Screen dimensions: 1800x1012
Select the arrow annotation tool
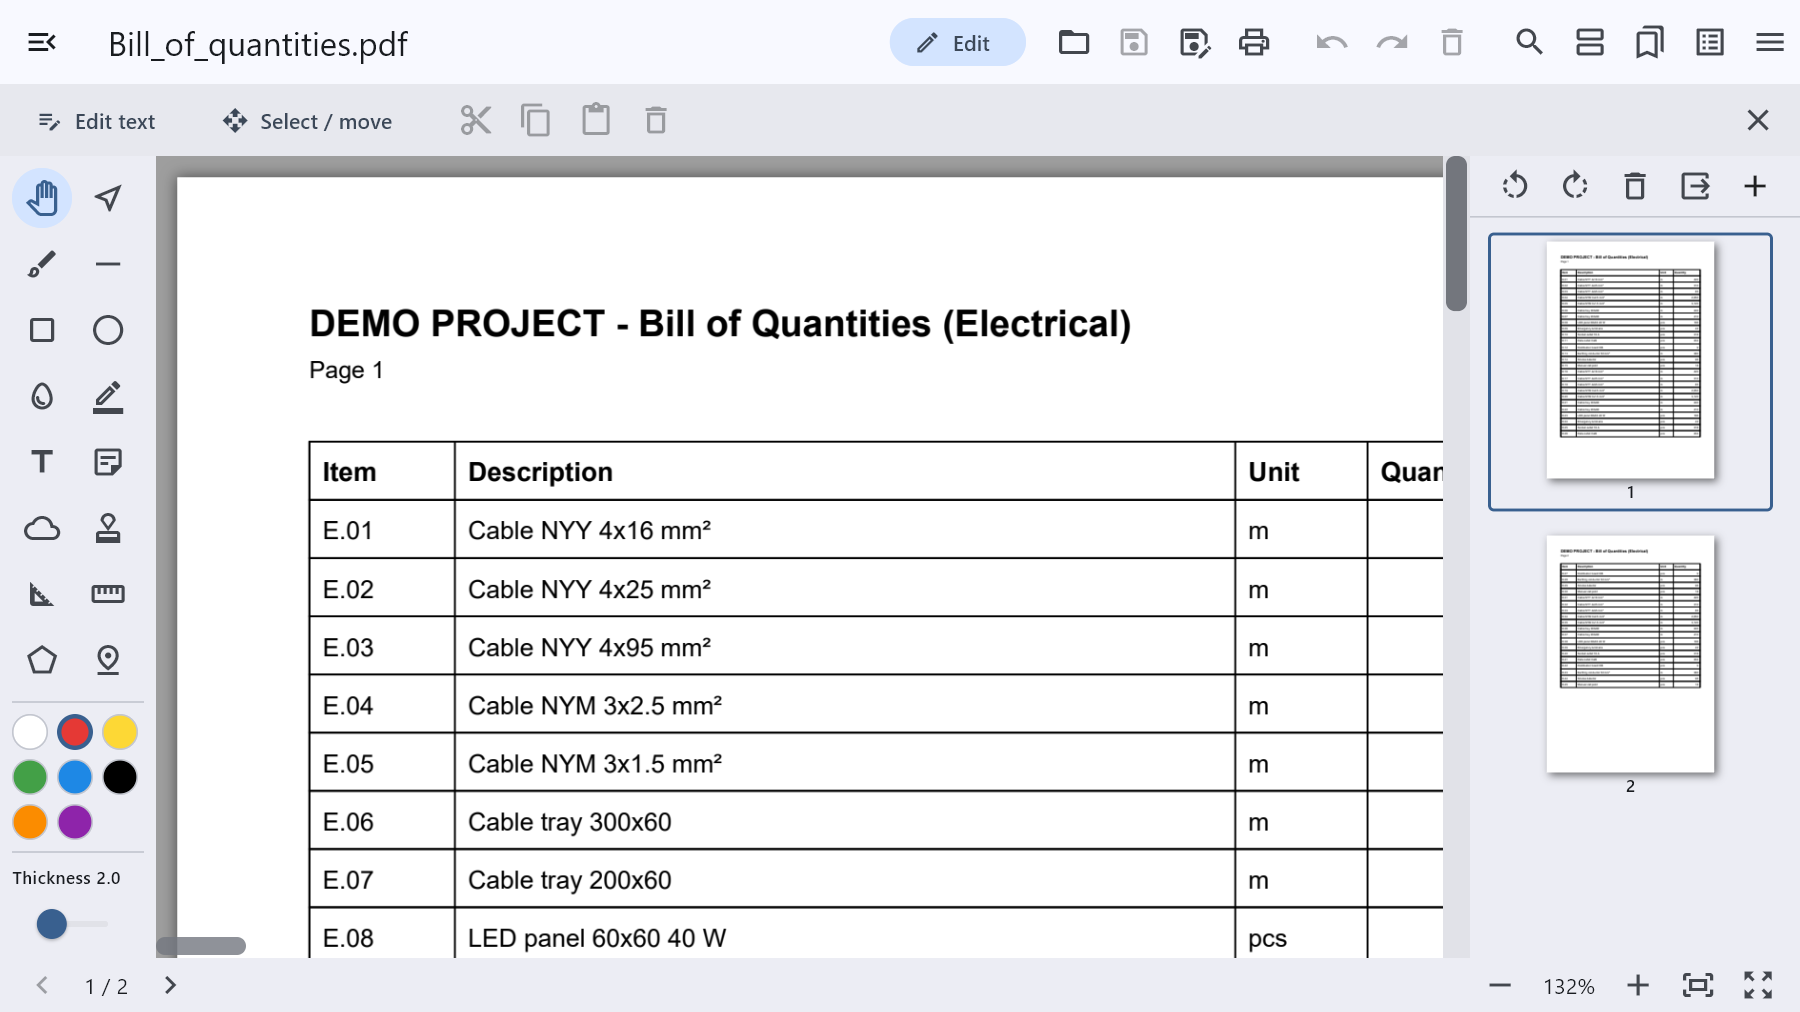(108, 198)
